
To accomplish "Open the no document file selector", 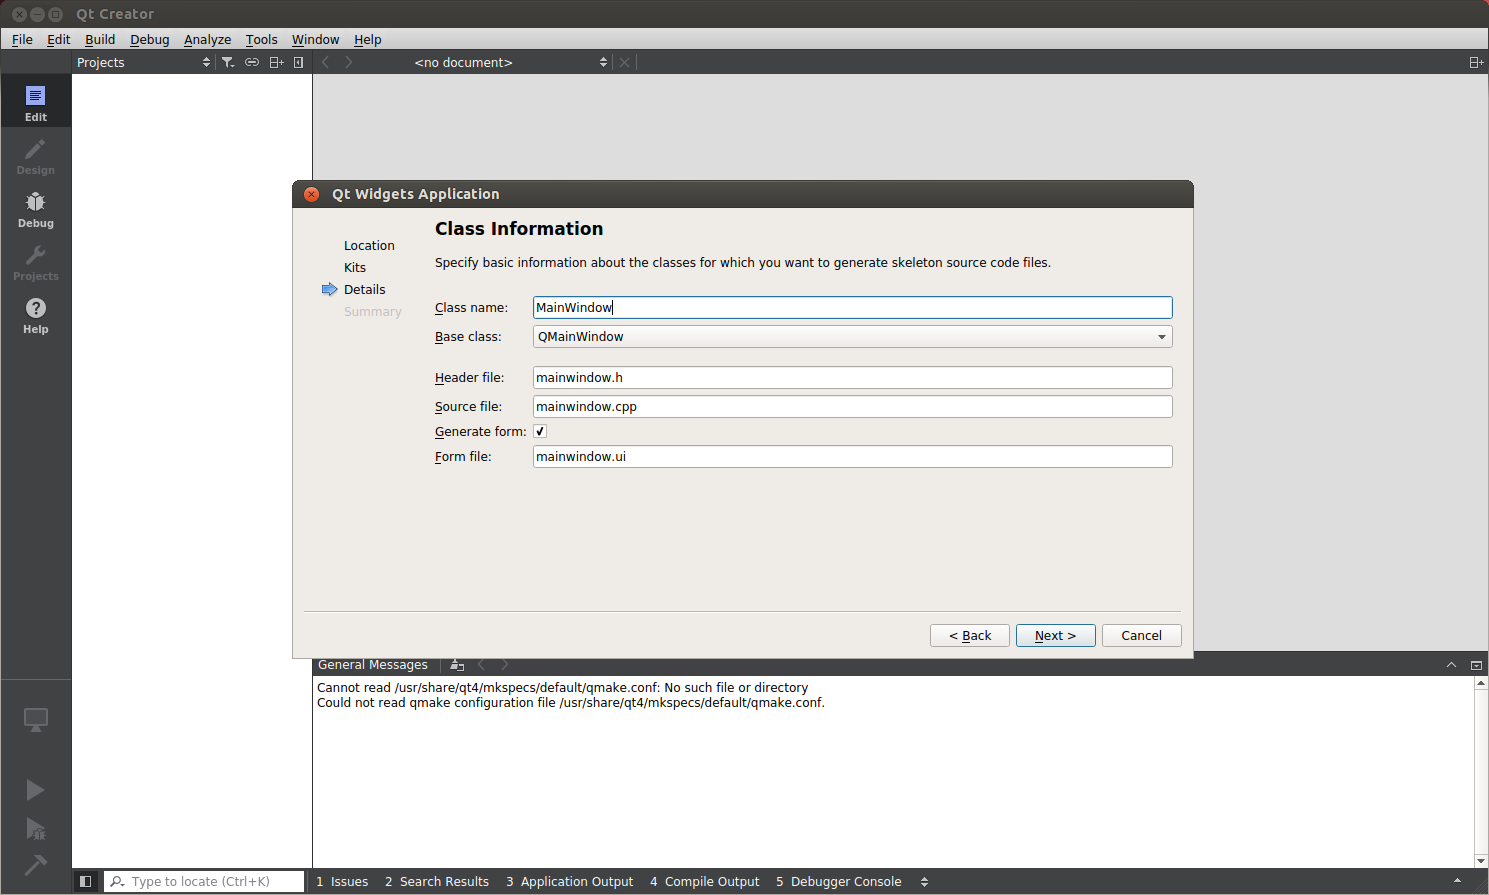I will coord(510,62).
